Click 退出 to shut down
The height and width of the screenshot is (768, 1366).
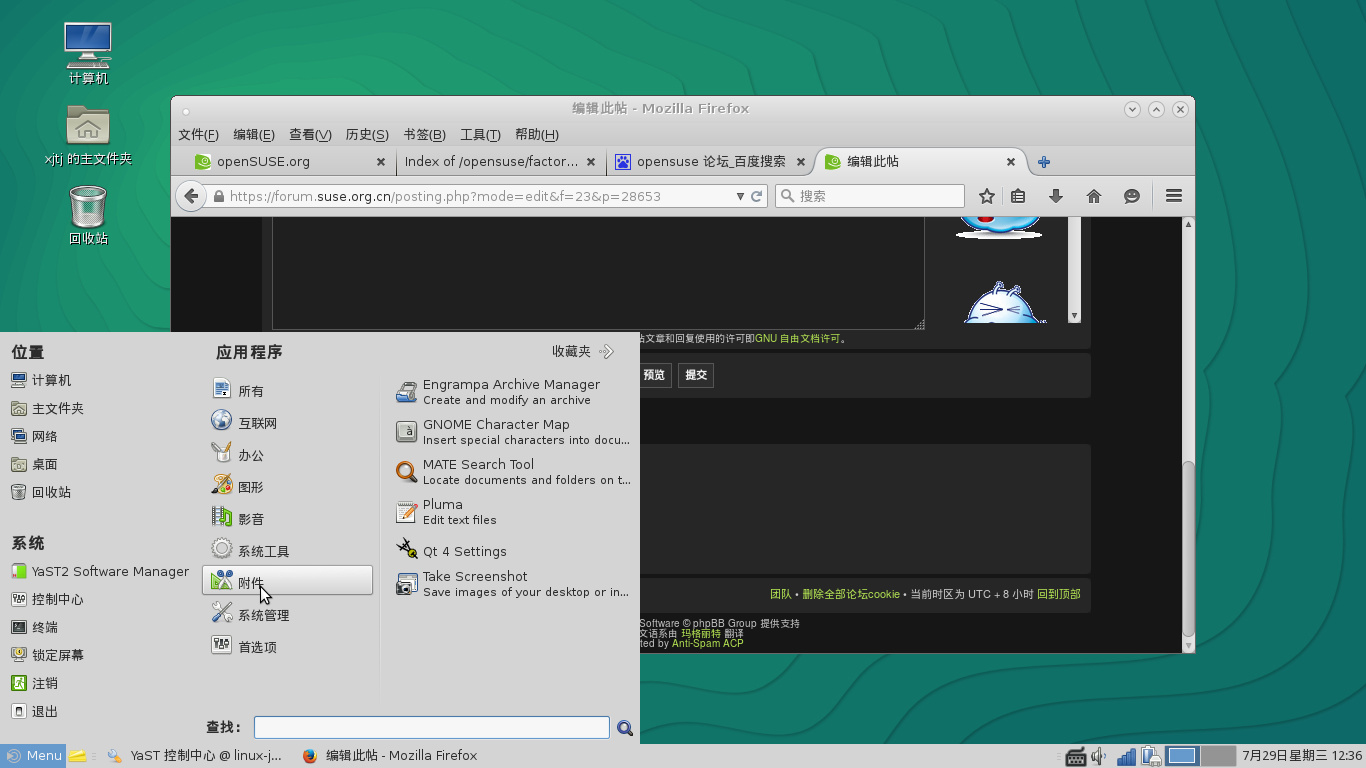point(34,711)
